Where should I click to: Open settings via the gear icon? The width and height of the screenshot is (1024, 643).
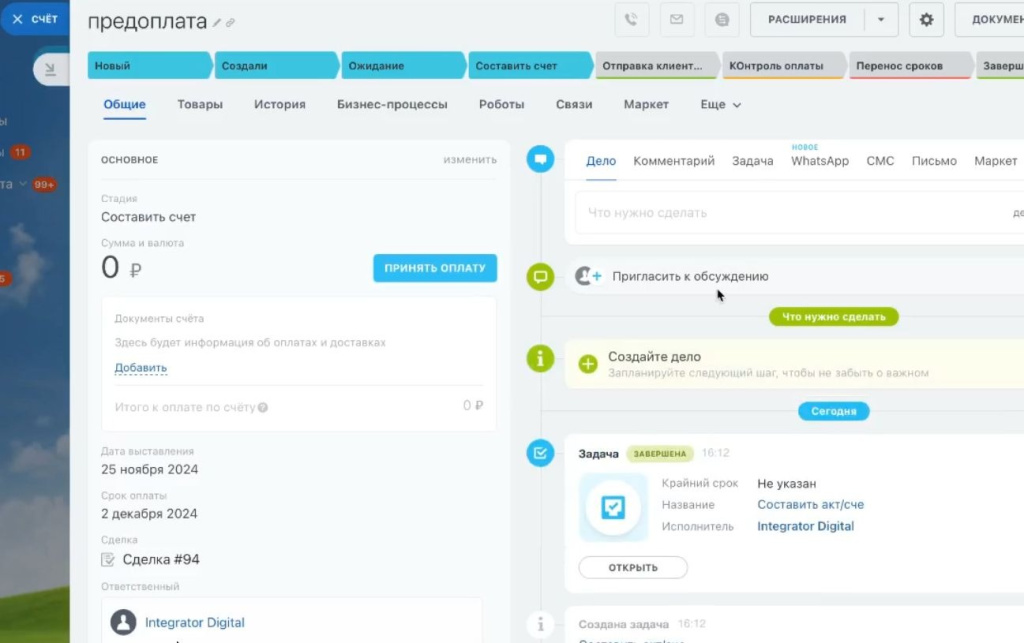tap(926, 19)
